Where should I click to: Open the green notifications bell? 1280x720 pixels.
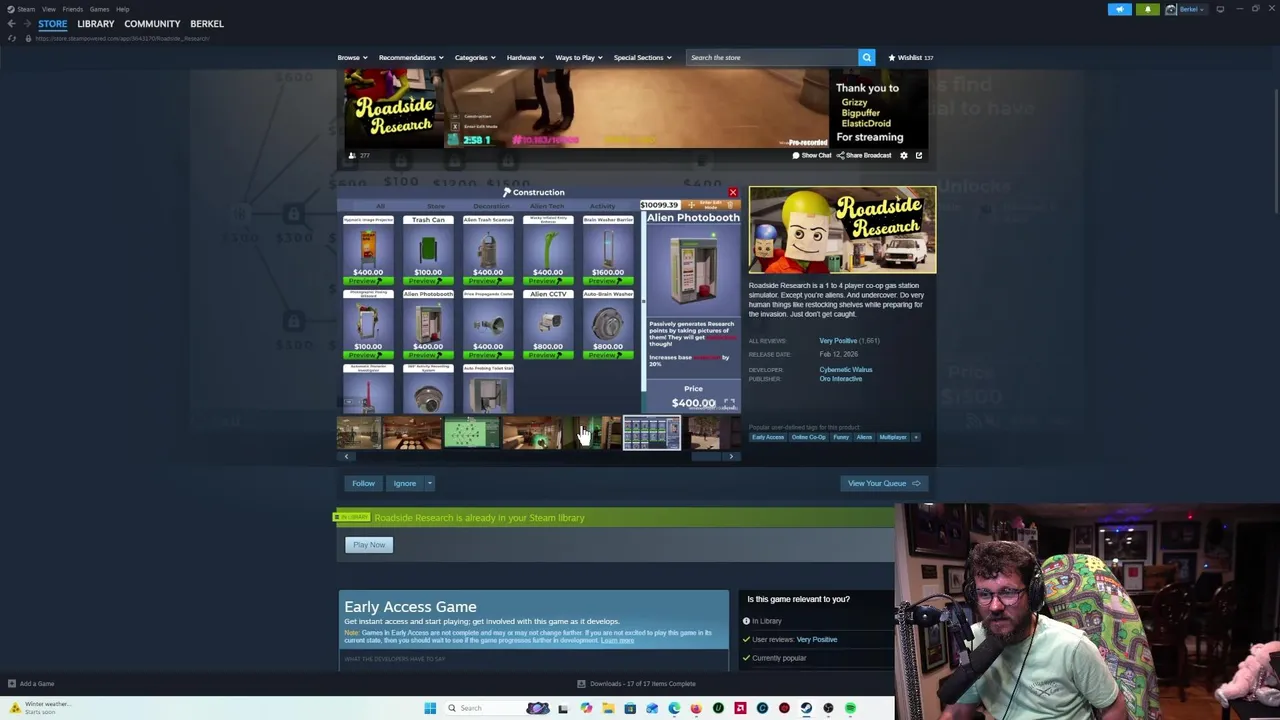pos(1147,9)
